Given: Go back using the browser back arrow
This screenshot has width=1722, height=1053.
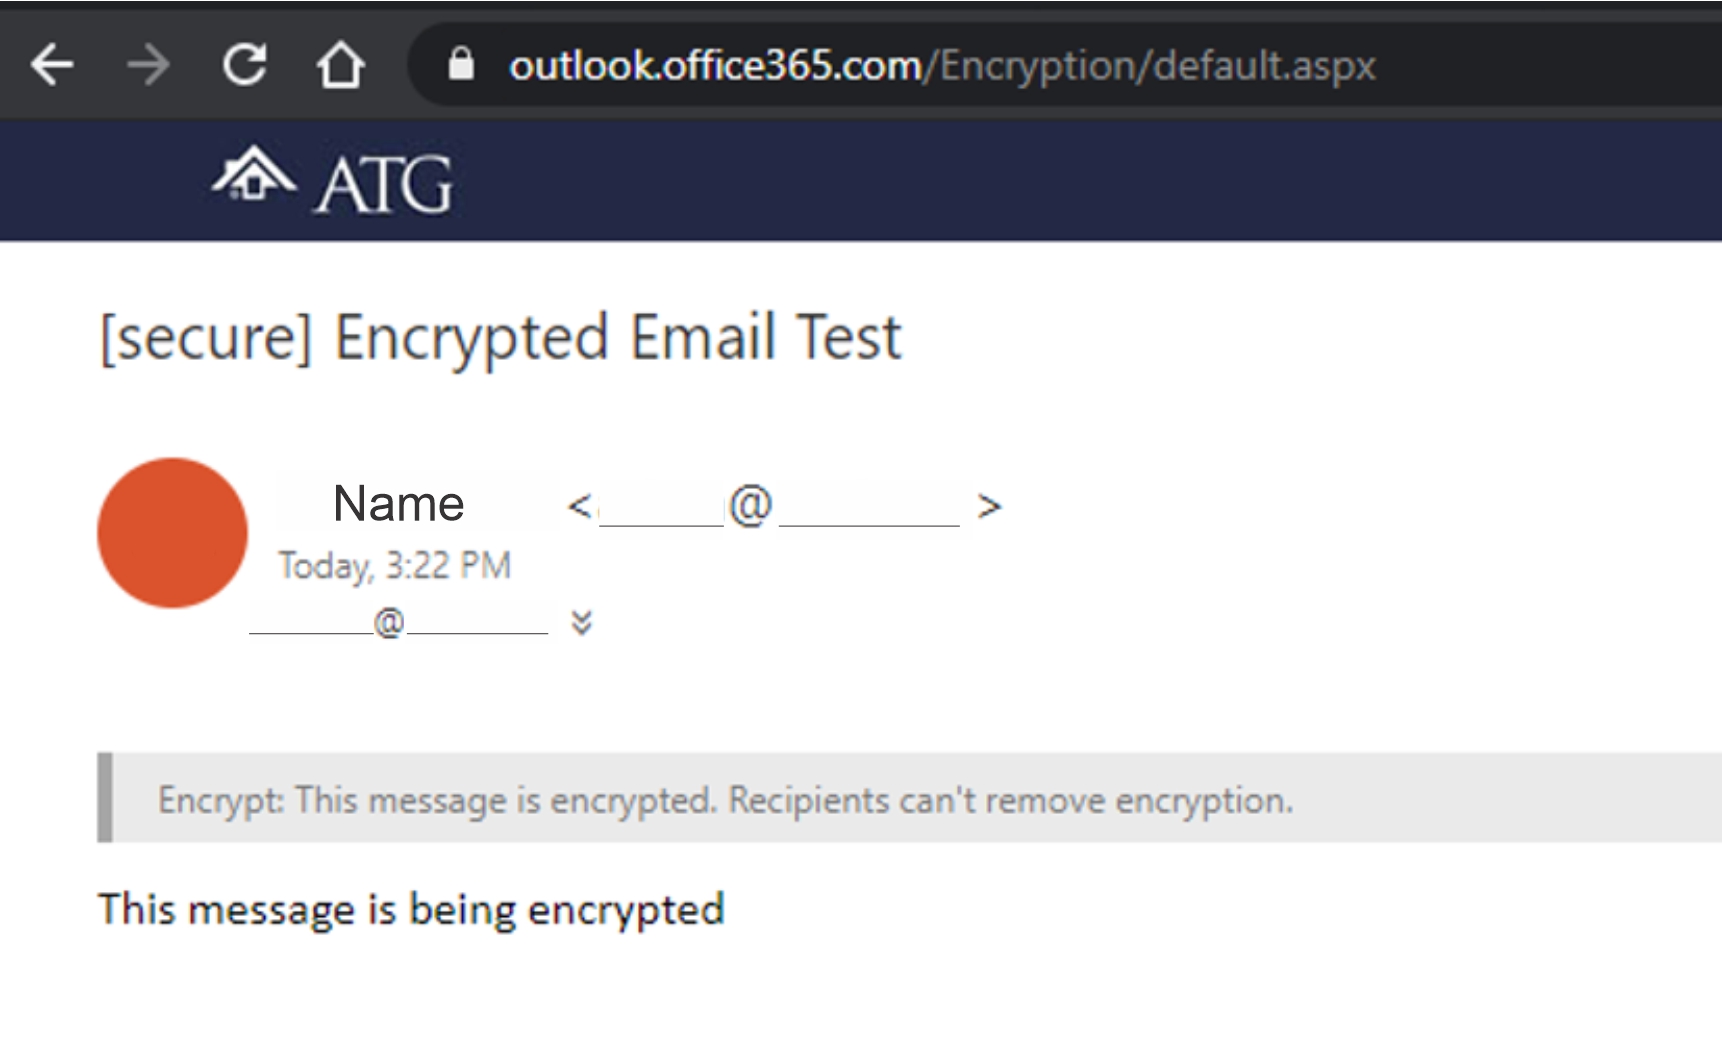Looking at the screenshot, I should point(52,66).
